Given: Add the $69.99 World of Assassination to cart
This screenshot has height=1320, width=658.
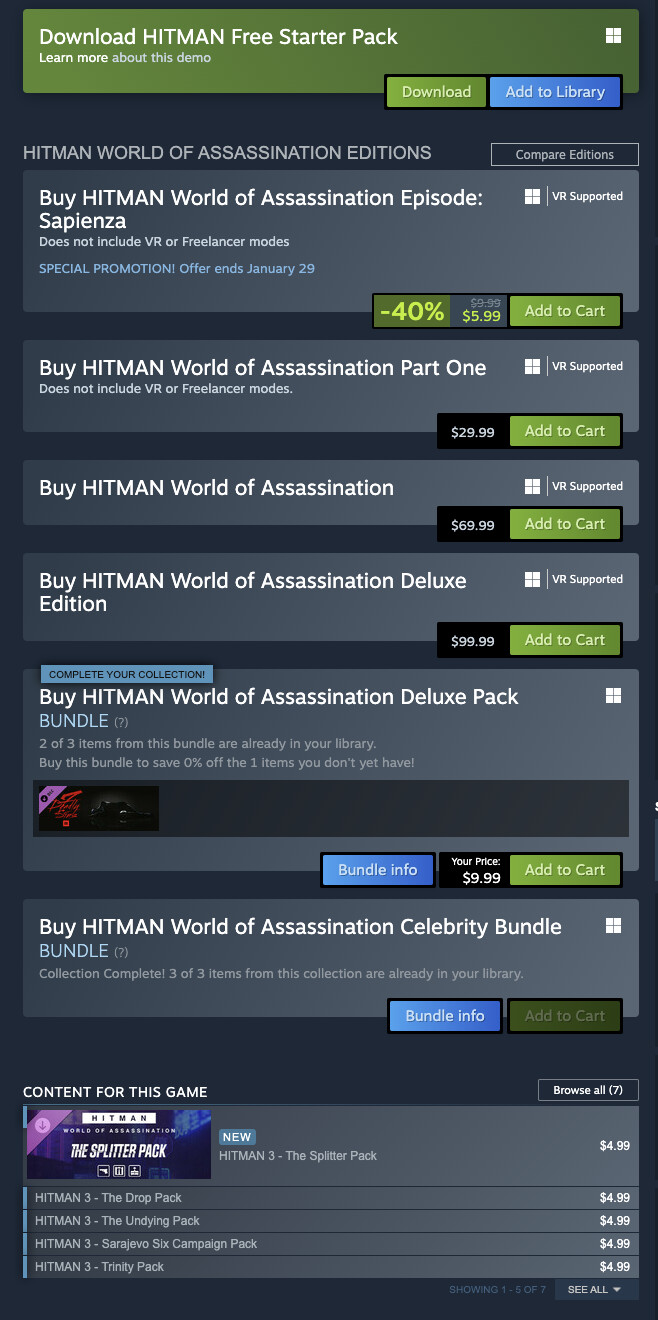Looking at the screenshot, I should point(565,524).
